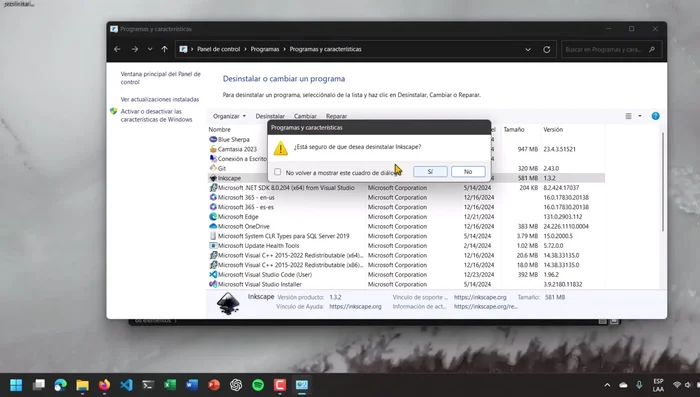Click 'Panel de control' in address bar
700x397 pixels.
(x=218, y=49)
